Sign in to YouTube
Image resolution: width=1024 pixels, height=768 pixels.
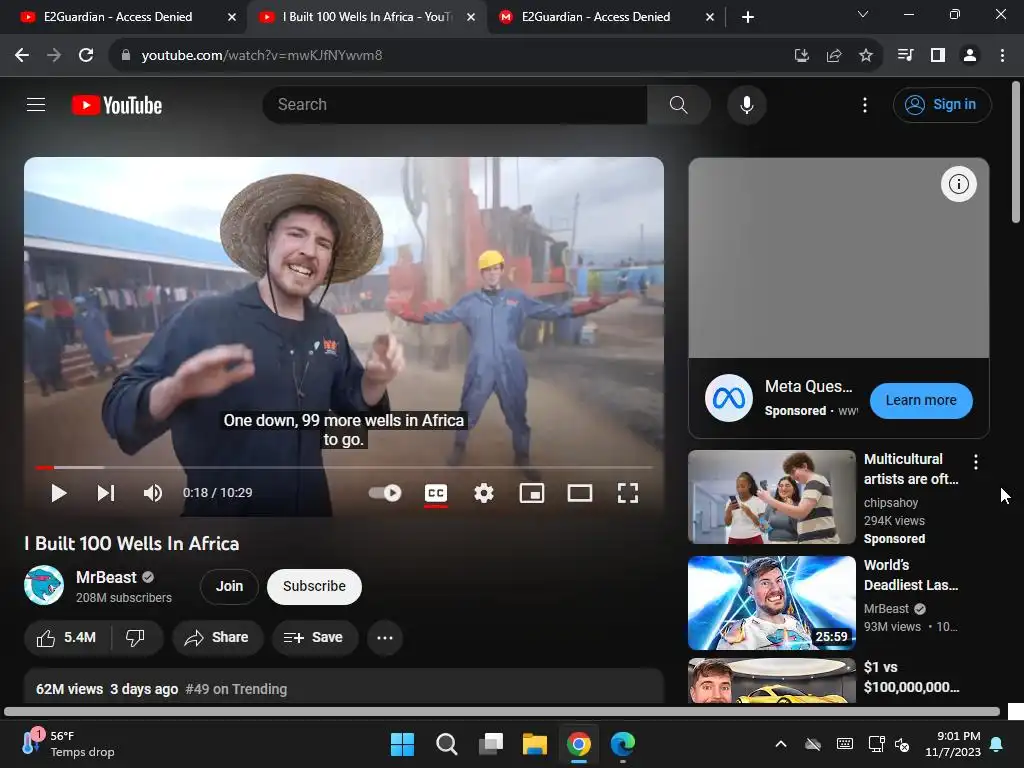point(942,104)
